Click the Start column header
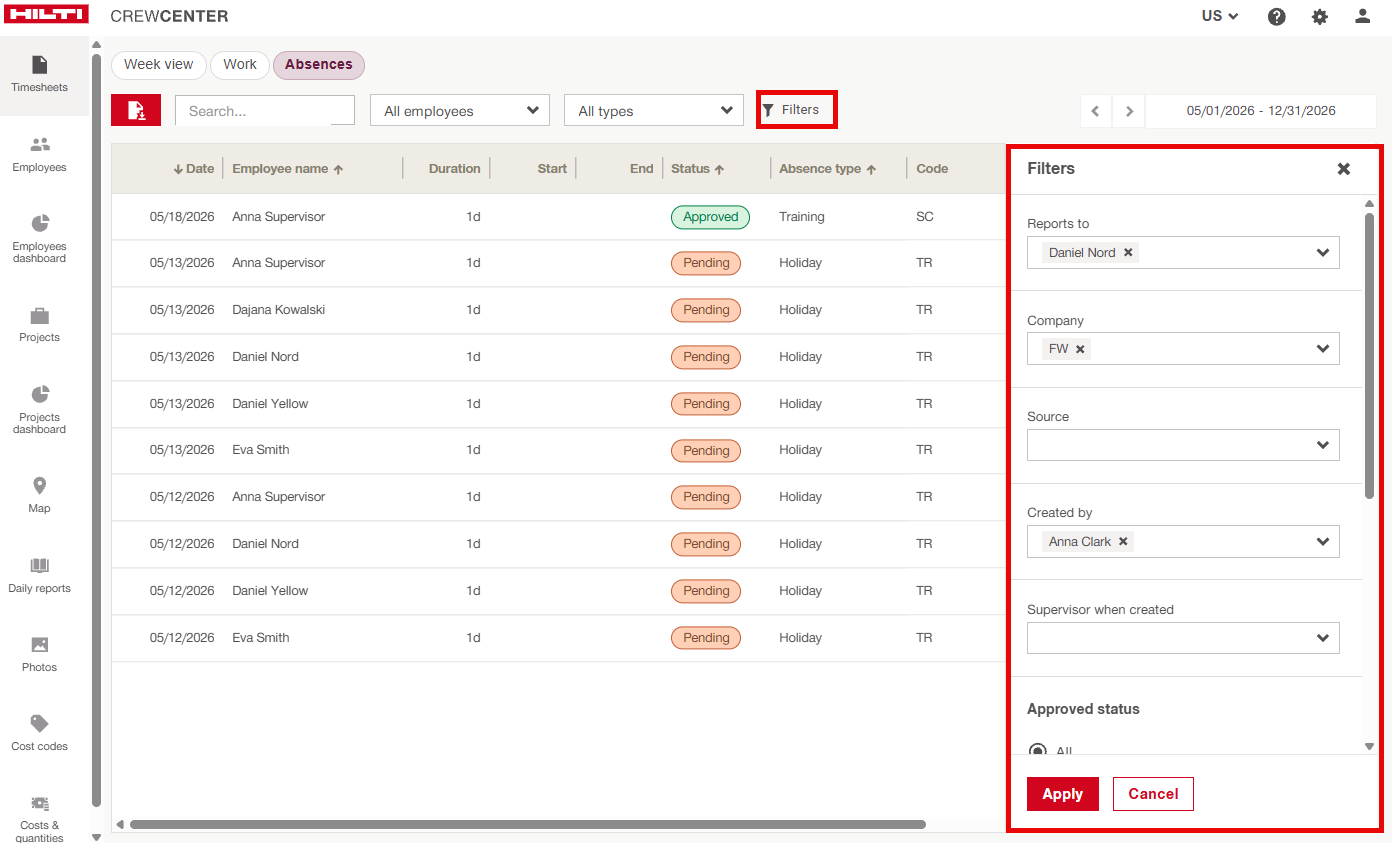Viewport: 1392px width, 843px height. click(552, 169)
